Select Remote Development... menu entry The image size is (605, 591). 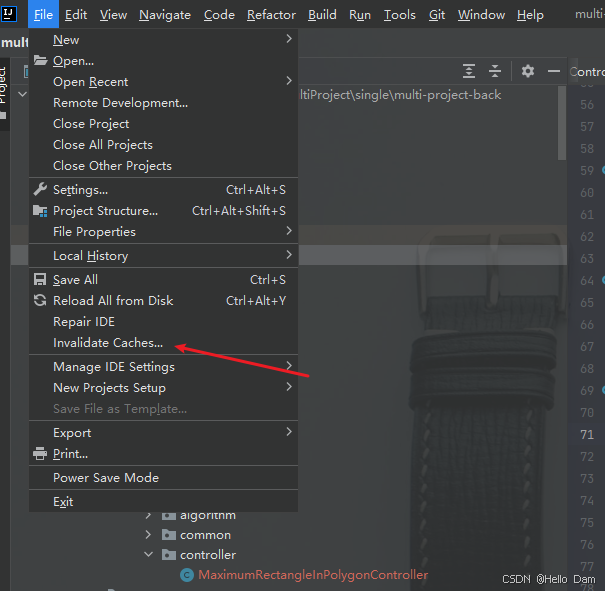pyautogui.click(x=163, y=103)
